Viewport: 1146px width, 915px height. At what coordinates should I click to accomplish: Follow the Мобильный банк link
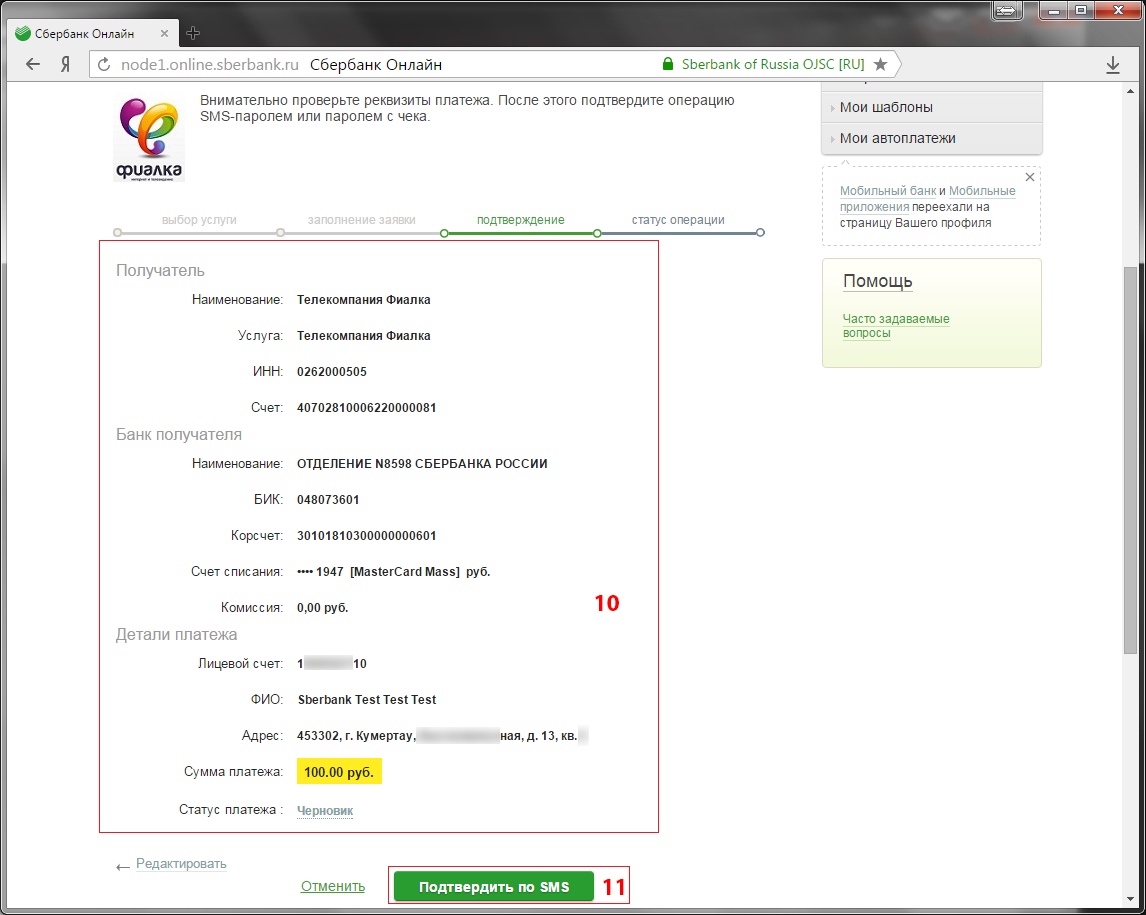pos(888,191)
